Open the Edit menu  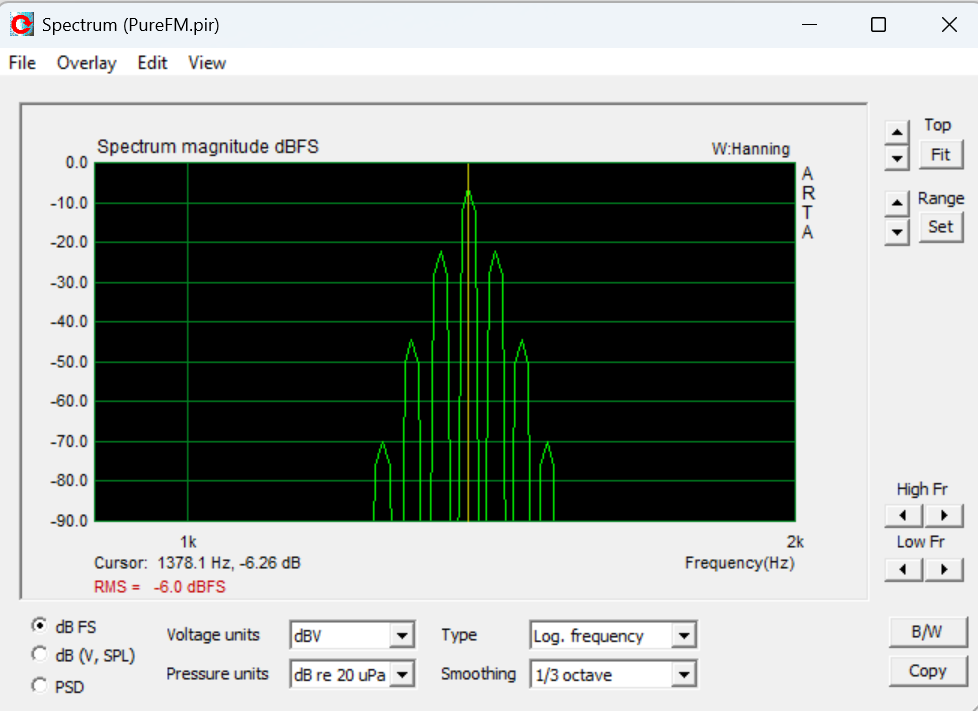tap(153, 63)
